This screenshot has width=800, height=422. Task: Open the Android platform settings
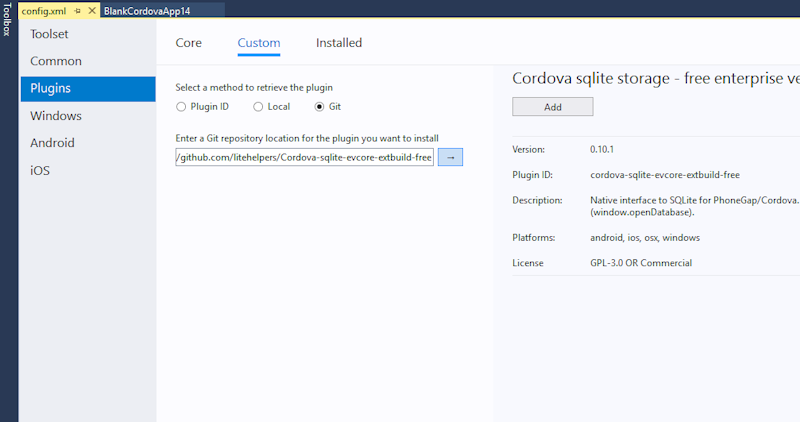pos(52,143)
